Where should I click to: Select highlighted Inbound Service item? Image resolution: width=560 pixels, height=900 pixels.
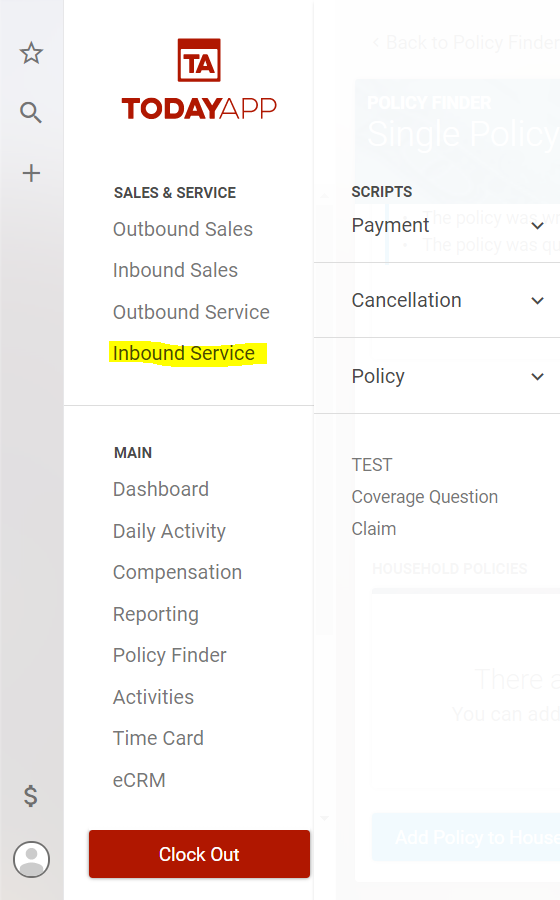click(184, 353)
